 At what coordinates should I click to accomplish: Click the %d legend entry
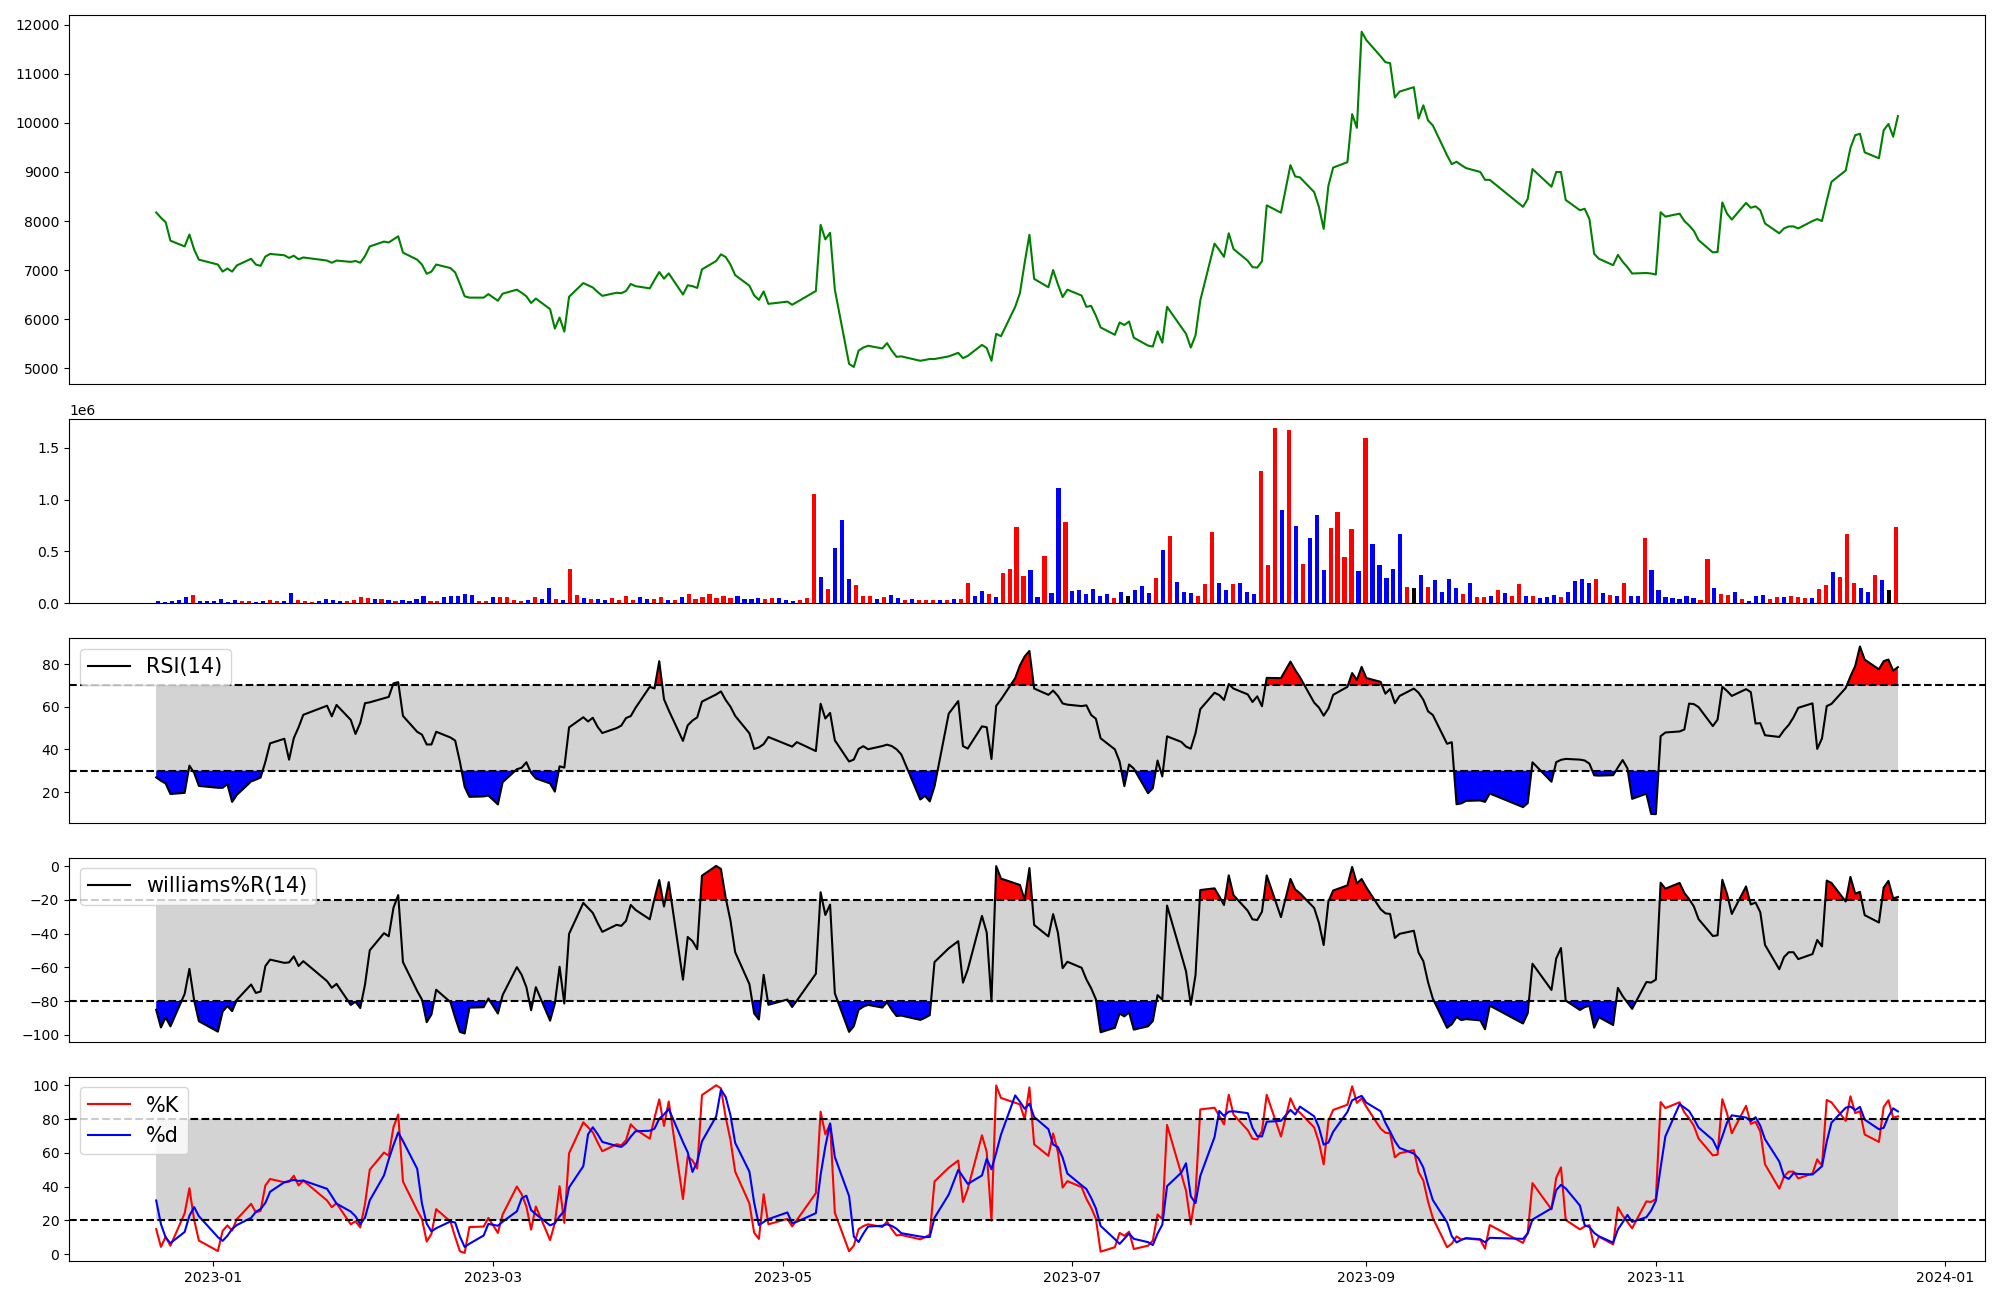click(x=162, y=1135)
